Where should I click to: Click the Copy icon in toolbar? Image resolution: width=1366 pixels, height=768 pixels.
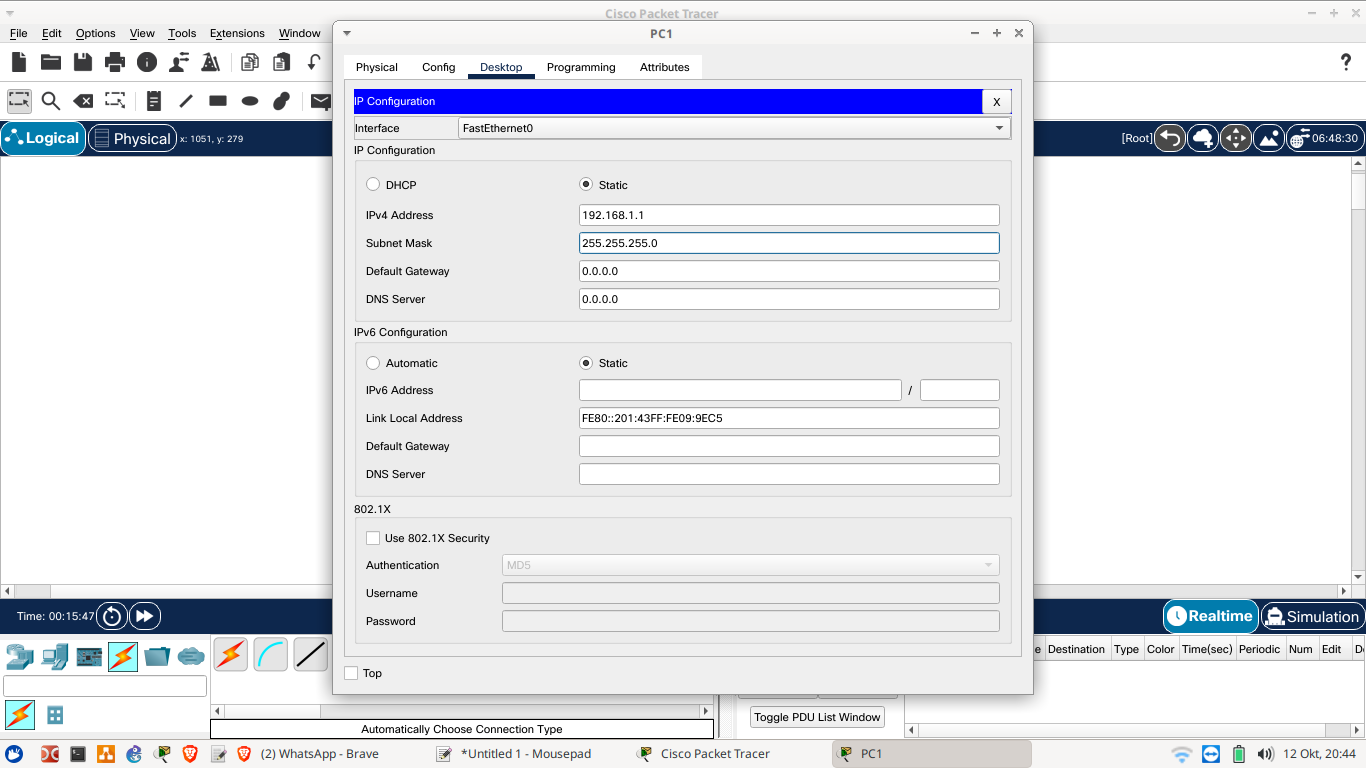click(x=249, y=62)
